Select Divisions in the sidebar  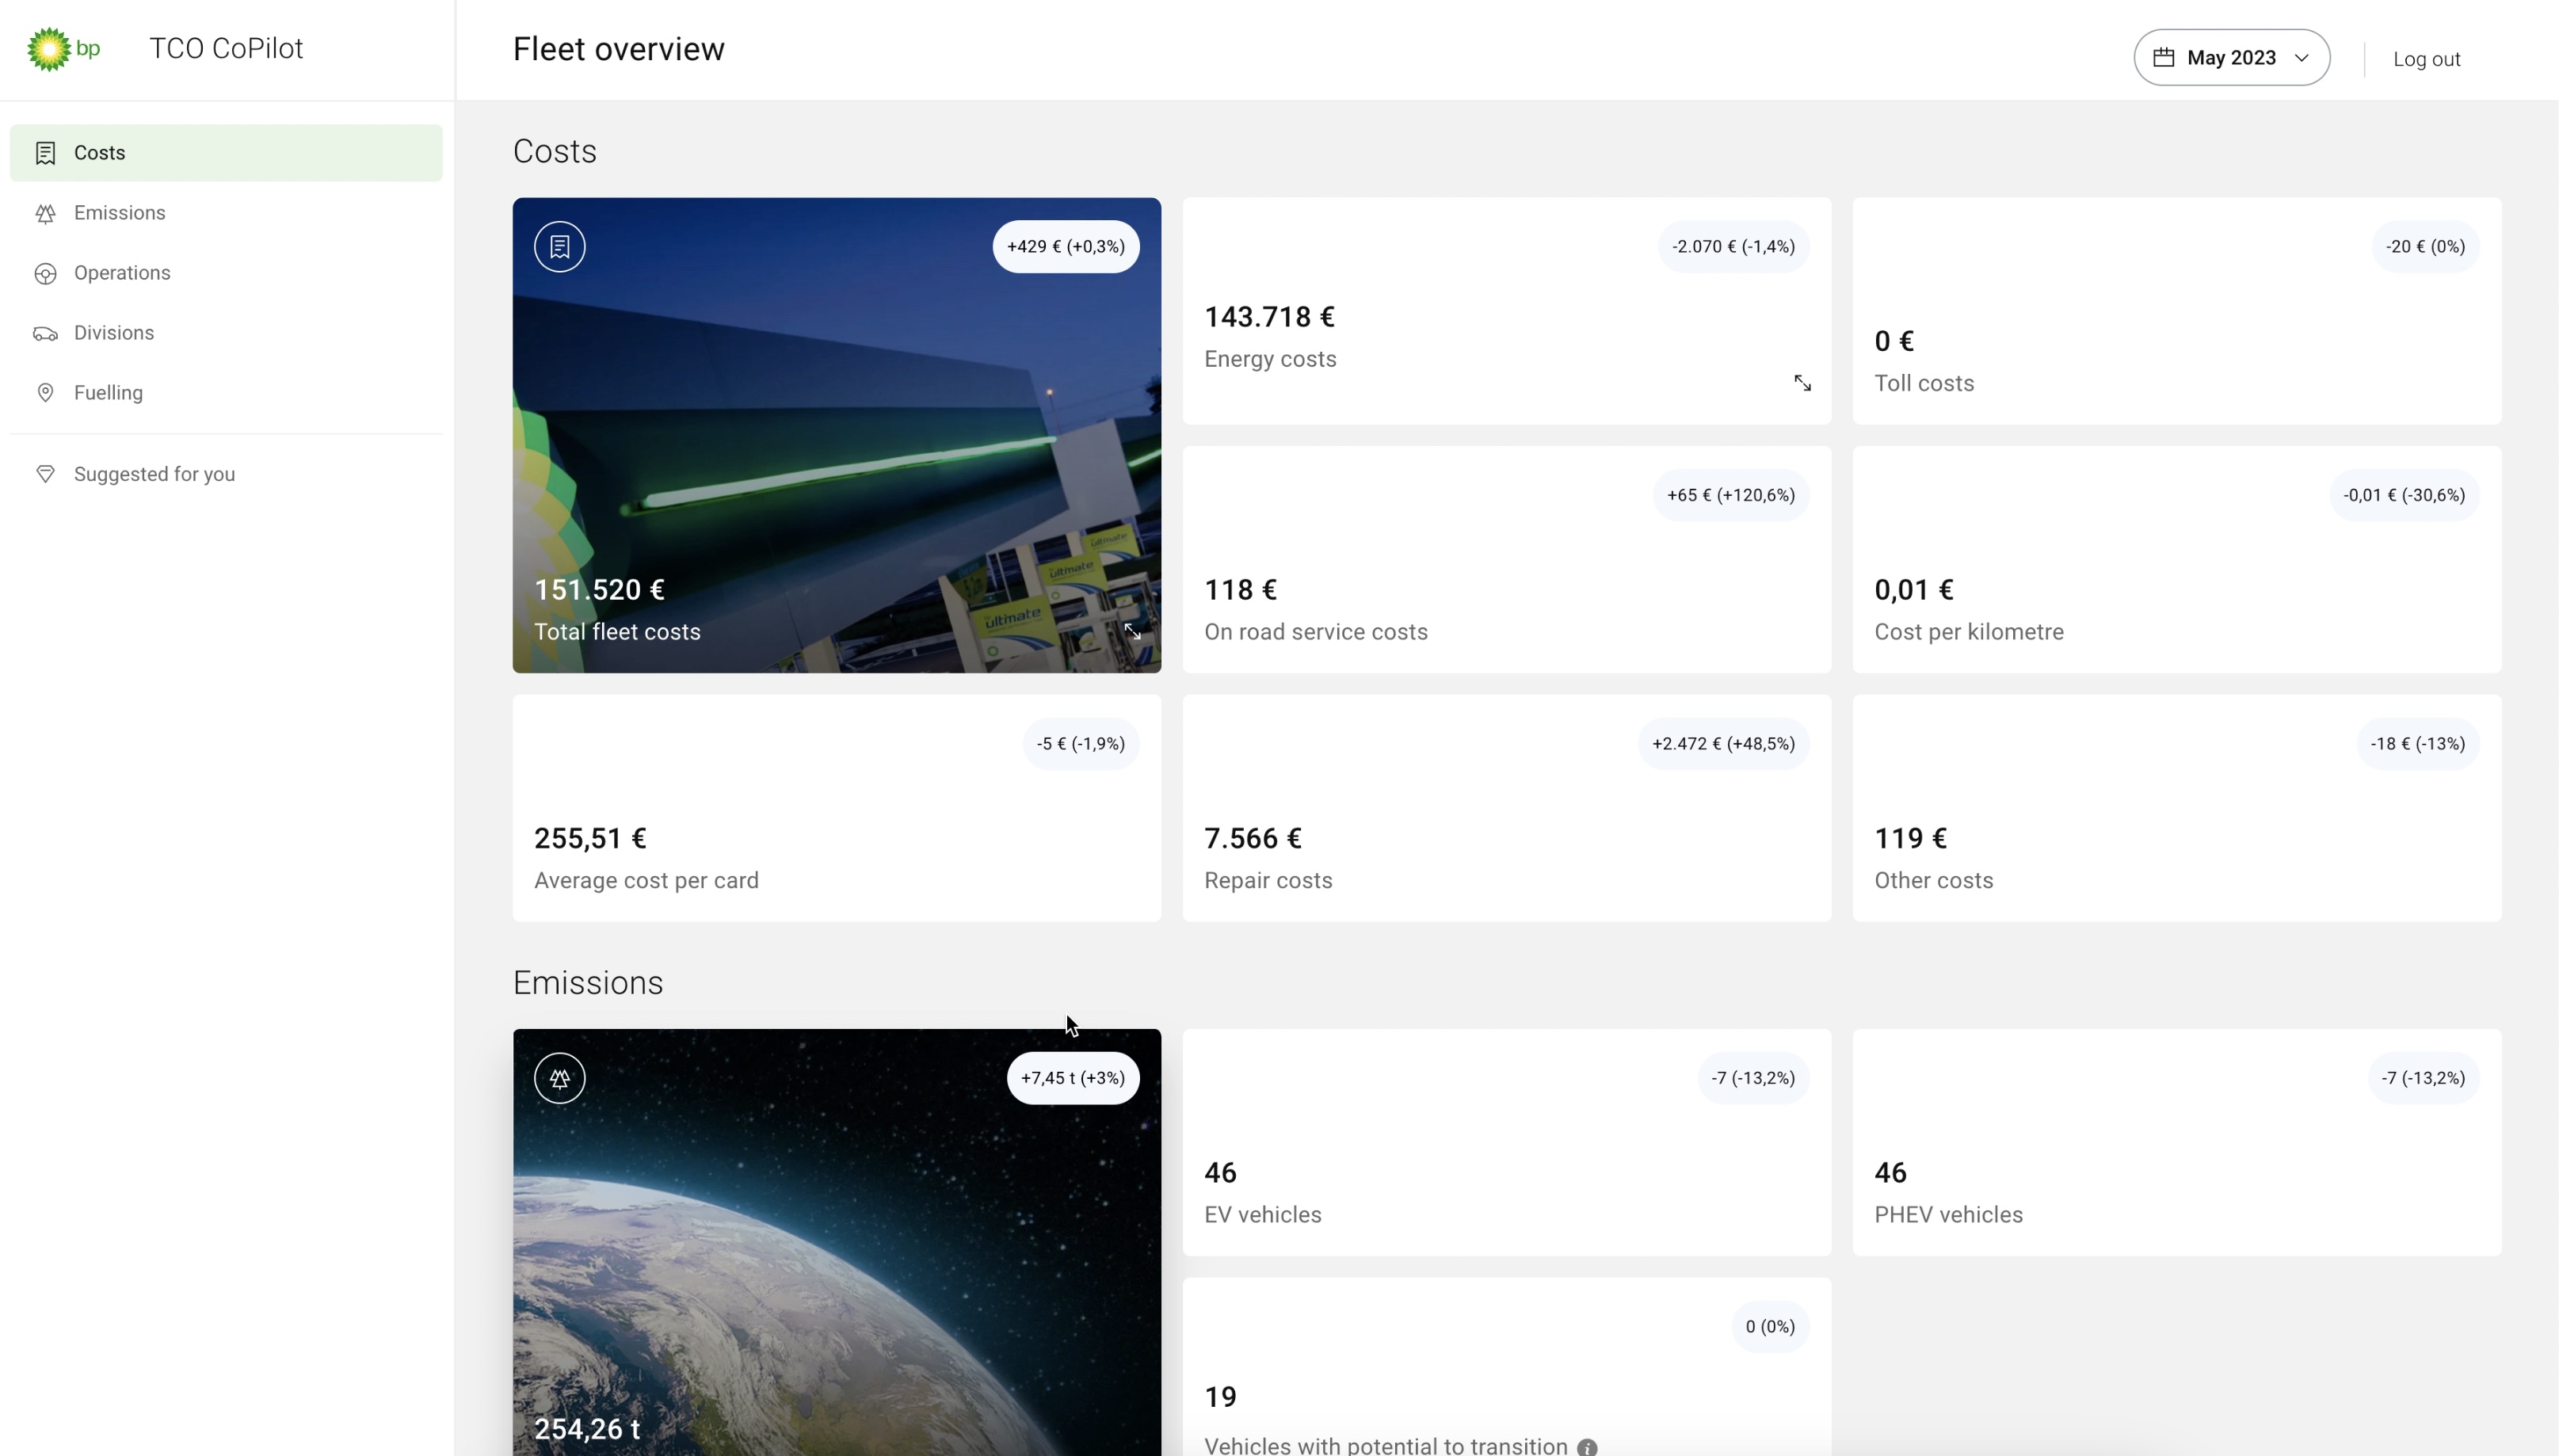[x=226, y=333]
